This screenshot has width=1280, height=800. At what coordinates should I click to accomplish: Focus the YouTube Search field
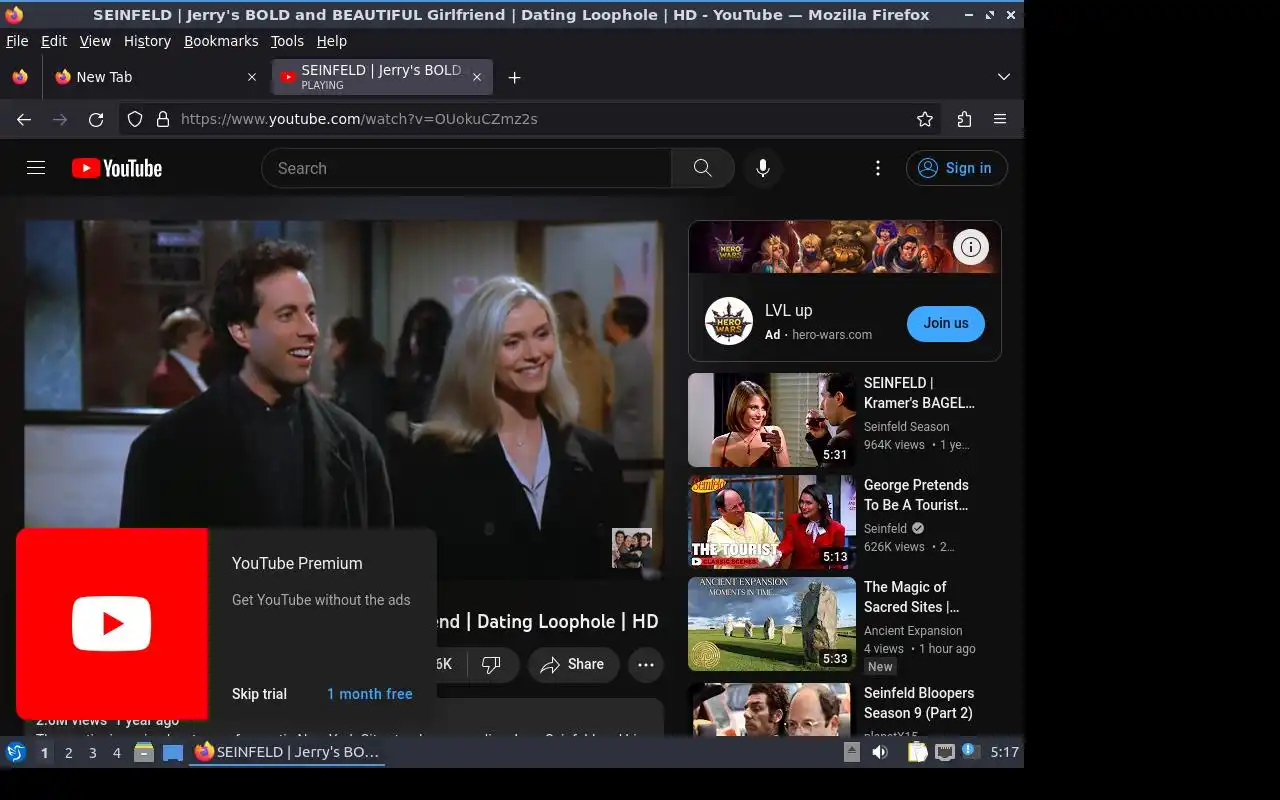466,168
